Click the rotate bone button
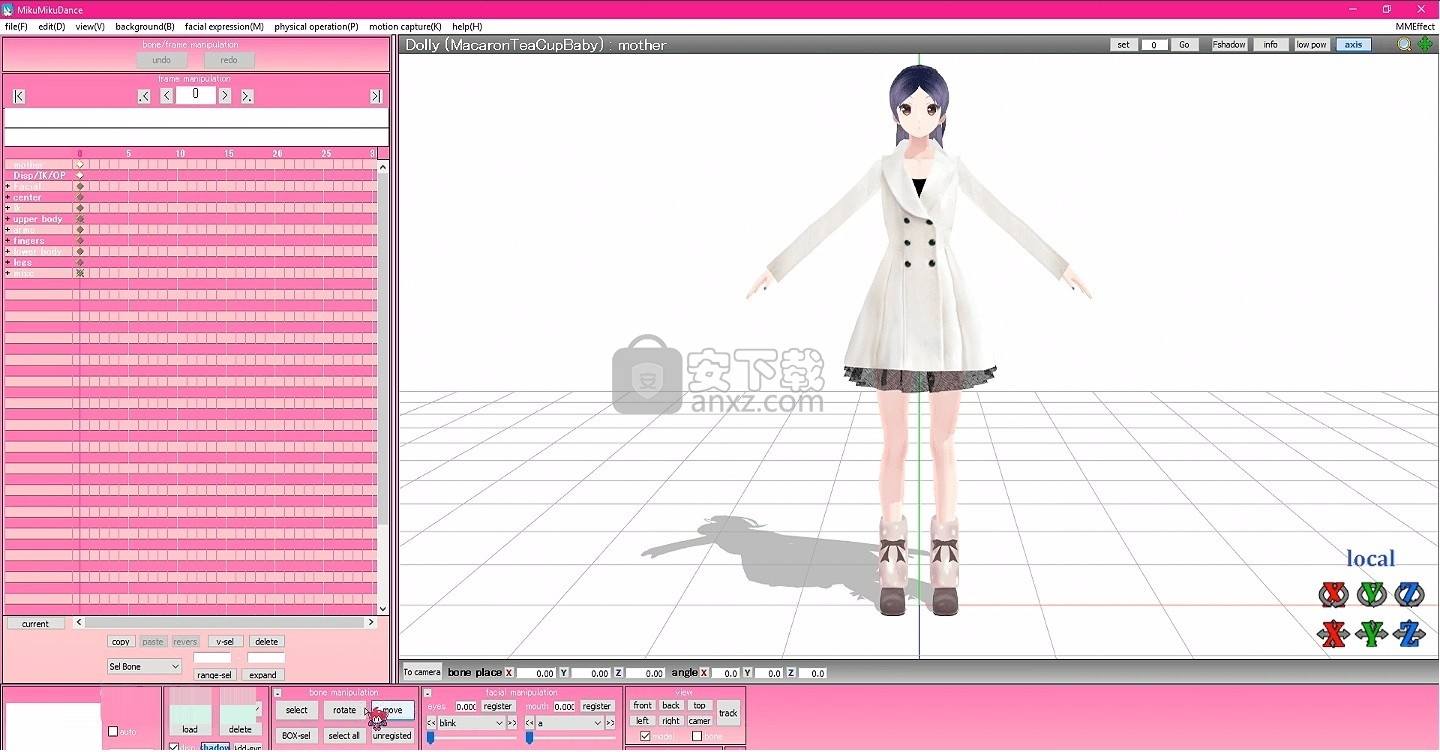The width and height of the screenshot is (1440, 752). point(345,710)
